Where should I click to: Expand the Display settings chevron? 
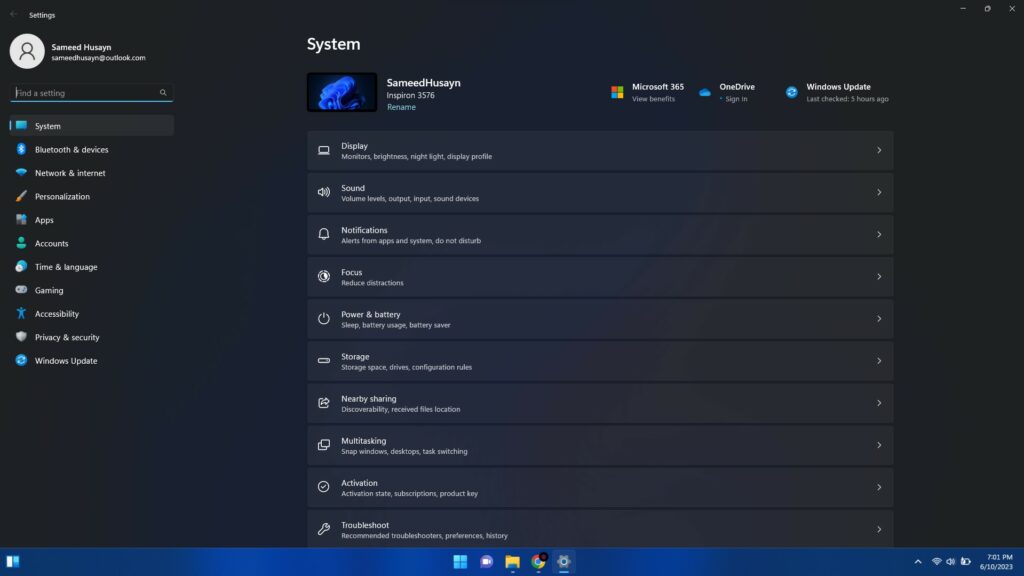coord(879,151)
